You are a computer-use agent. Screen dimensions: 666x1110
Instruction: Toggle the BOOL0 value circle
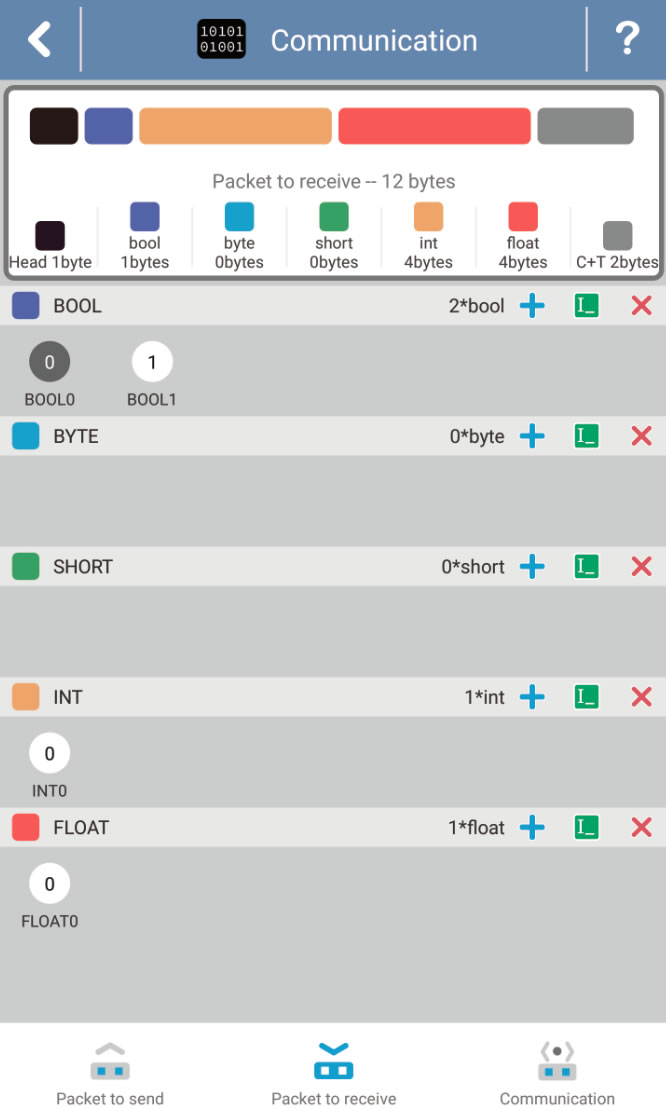pos(50,362)
